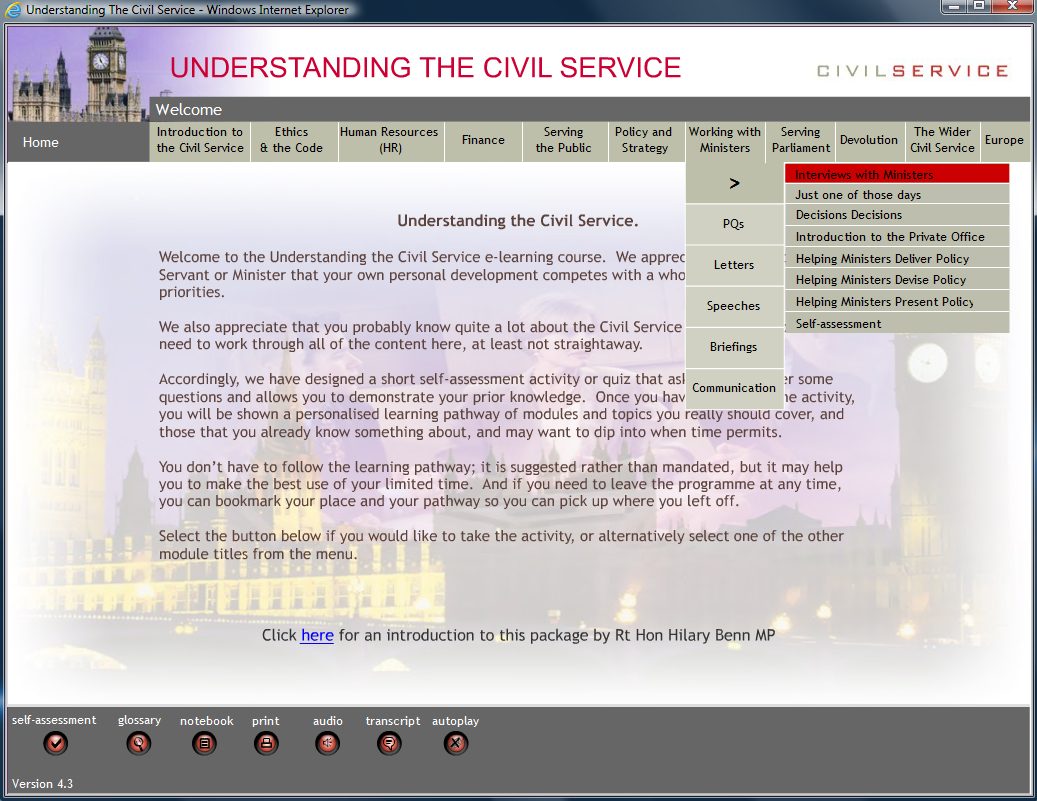The width and height of the screenshot is (1037, 801).
Task: Click the self-assessment checkmark icon
Action: point(56,743)
